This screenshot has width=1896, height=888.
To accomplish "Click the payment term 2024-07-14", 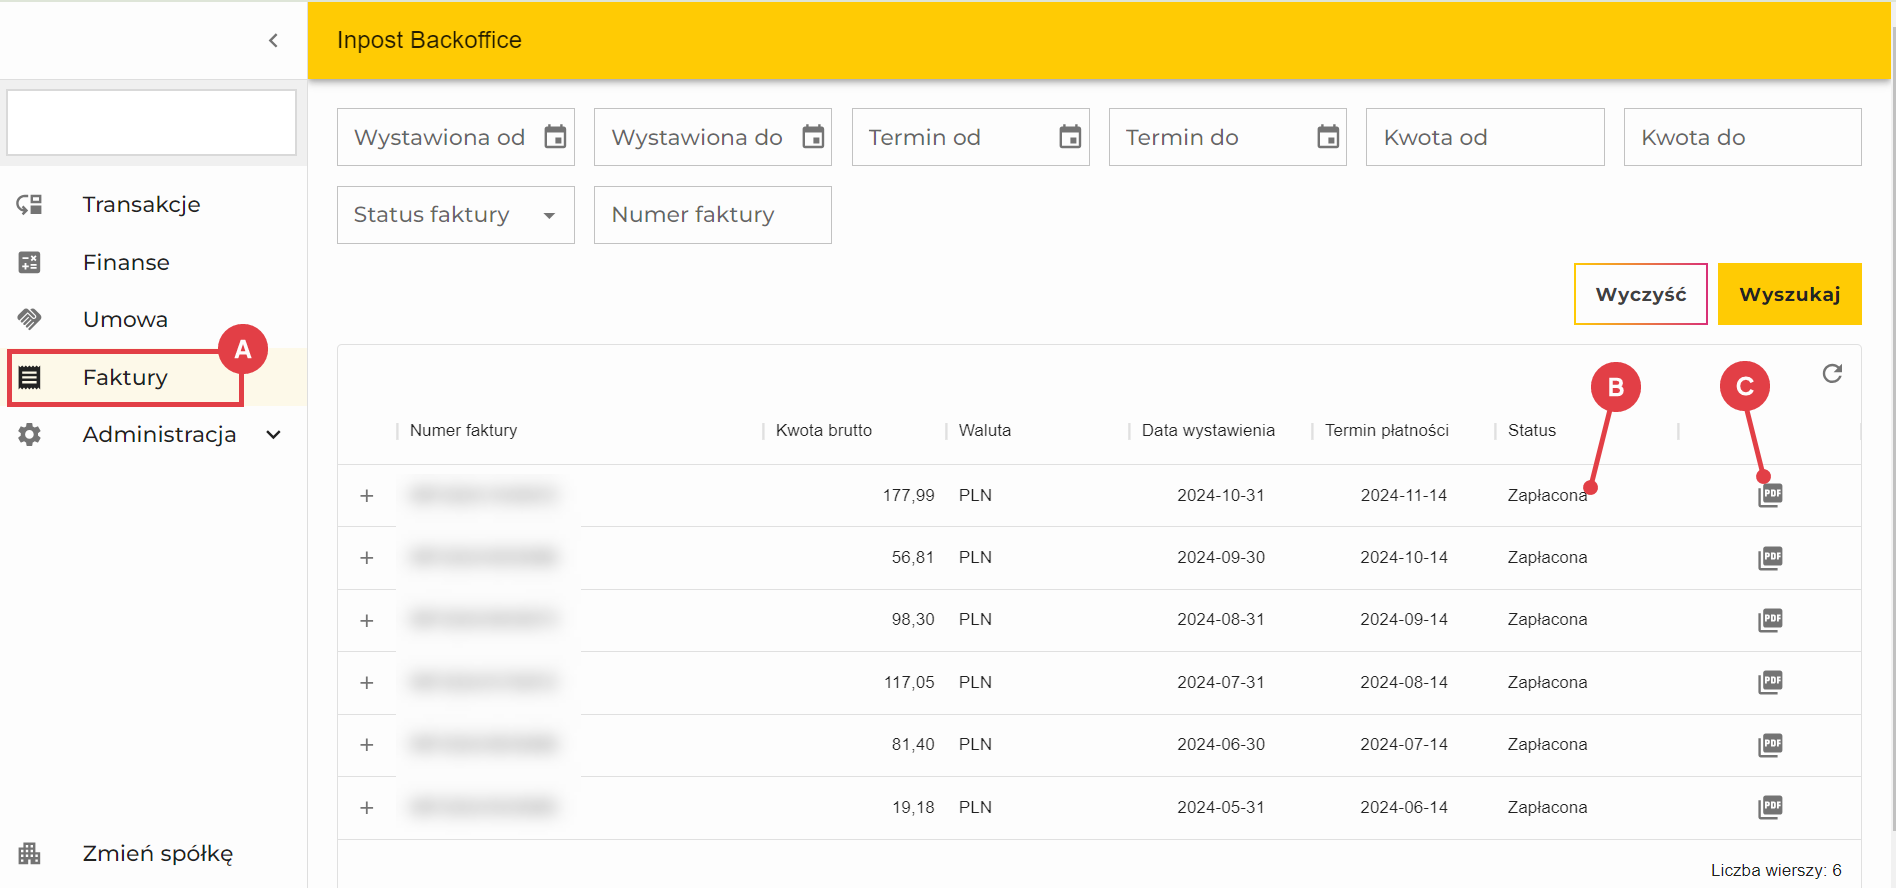I will pyautogui.click(x=1404, y=744).
